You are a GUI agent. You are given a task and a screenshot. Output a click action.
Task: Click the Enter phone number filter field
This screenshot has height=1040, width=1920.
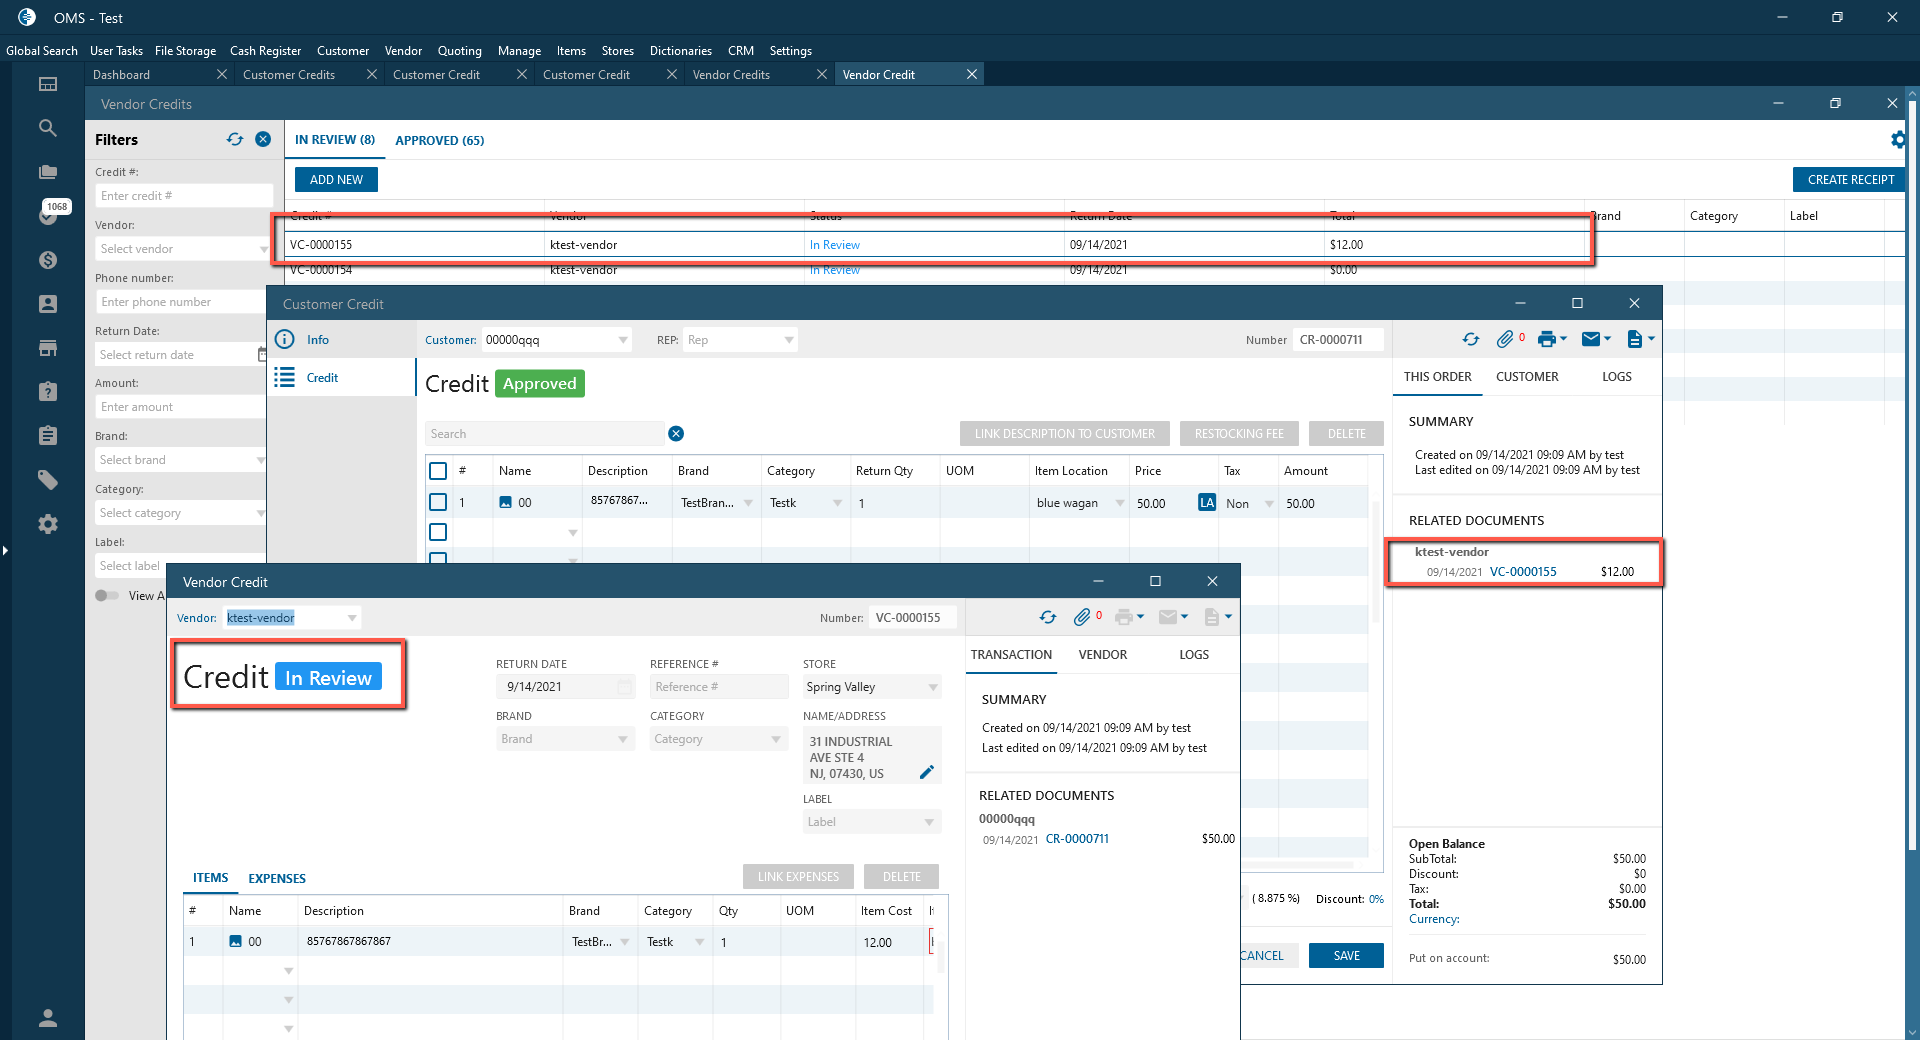pos(182,302)
